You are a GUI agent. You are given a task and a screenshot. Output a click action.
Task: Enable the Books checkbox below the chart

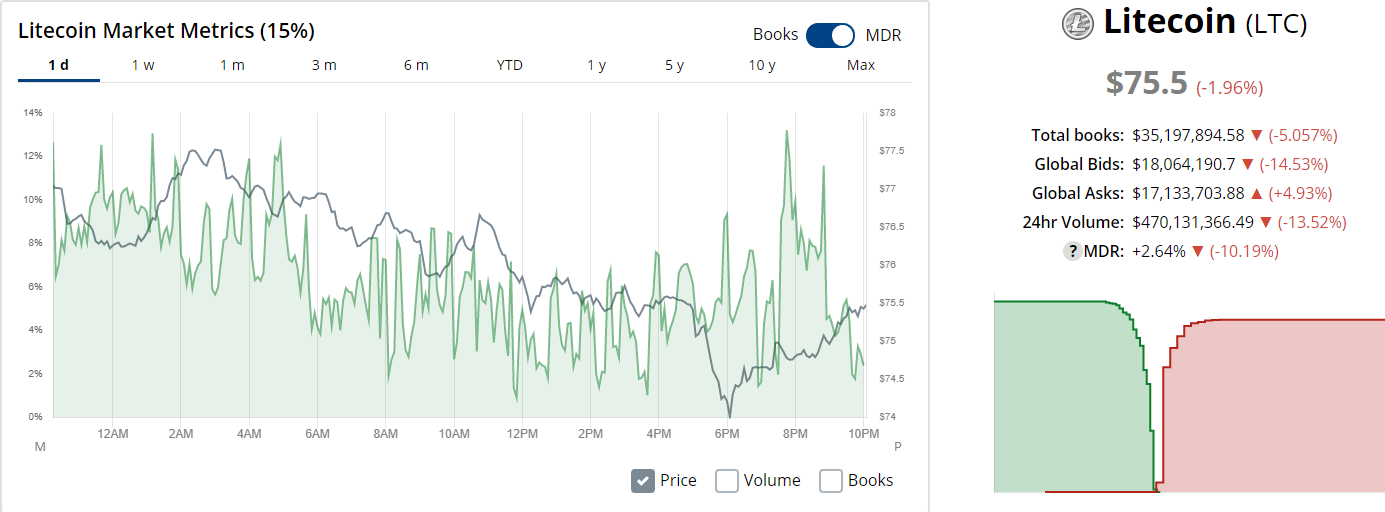pos(831,480)
